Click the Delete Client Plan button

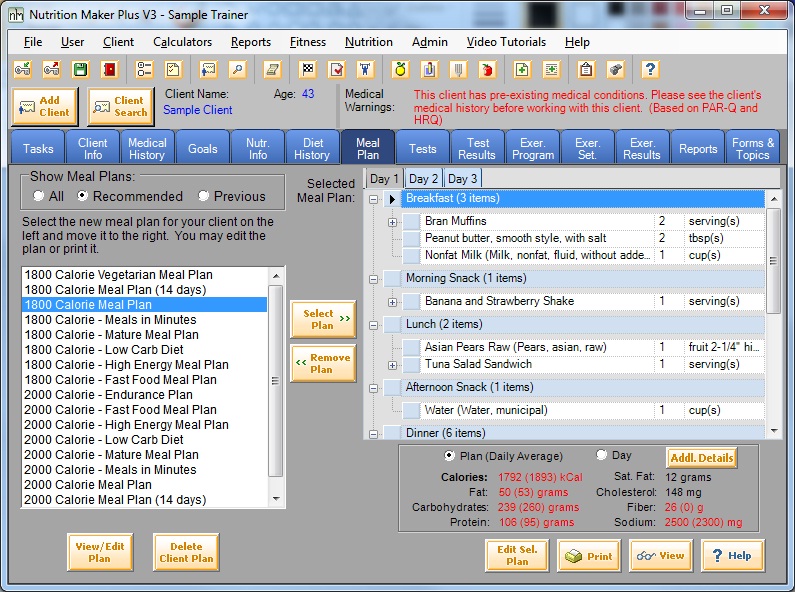click(x=186, y=552)
